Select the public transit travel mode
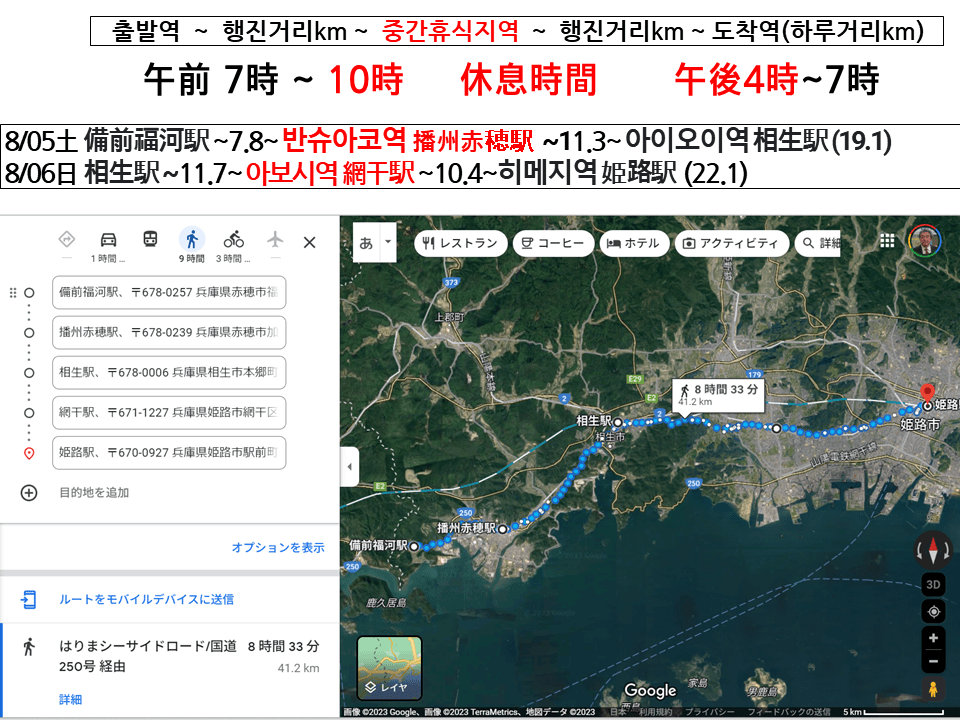The height and width of the screenshot is (720, 960). click(150, 240)
